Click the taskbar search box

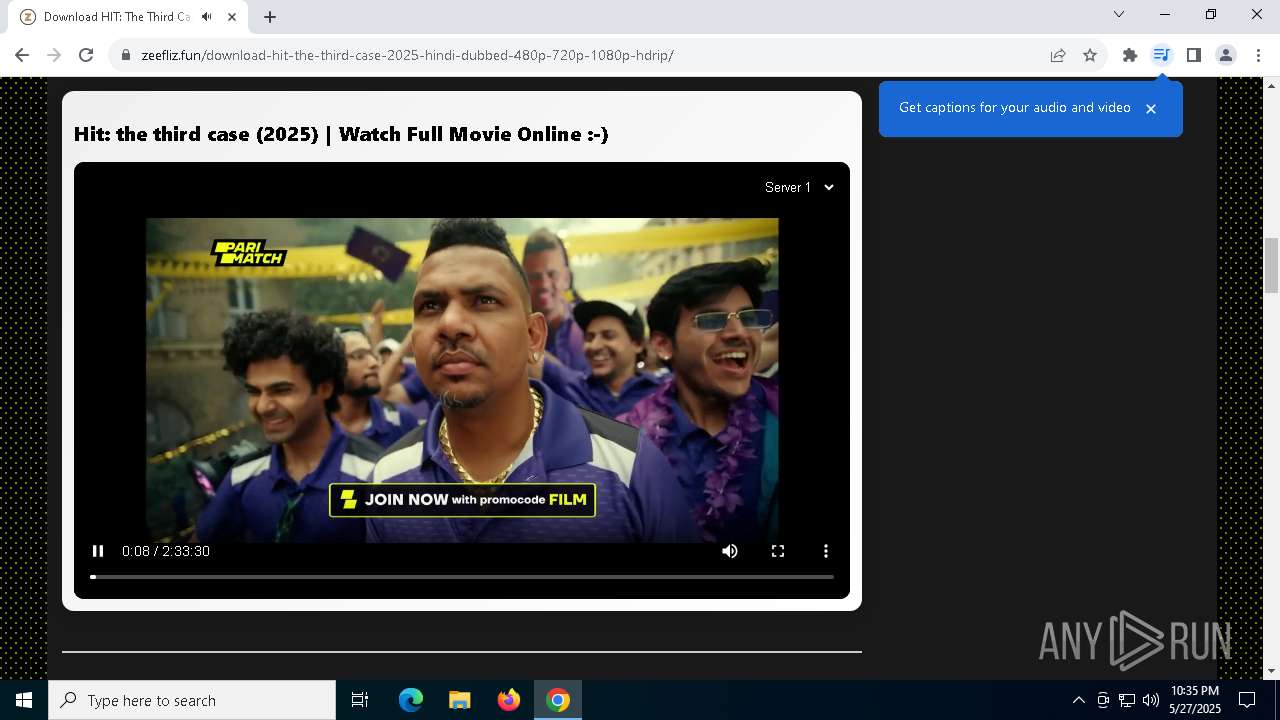(192, 700)
